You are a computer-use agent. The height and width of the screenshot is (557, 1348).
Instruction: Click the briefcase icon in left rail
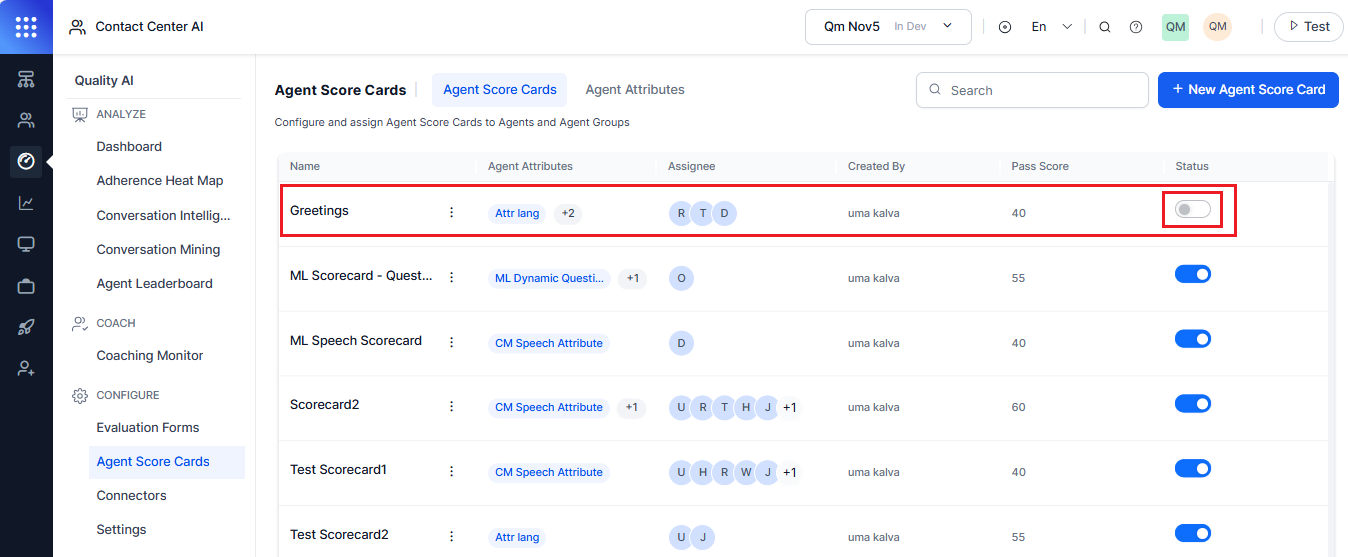pos(26,286)
